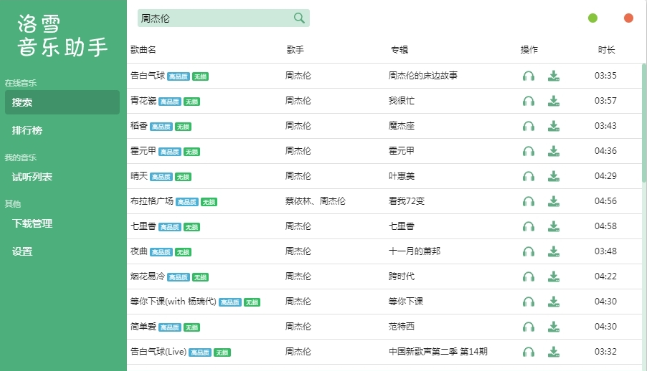The image size is (647, 371).
Task: Click the song title 等你下课(with 杨瑞代)
Action: tap(173, 301)
